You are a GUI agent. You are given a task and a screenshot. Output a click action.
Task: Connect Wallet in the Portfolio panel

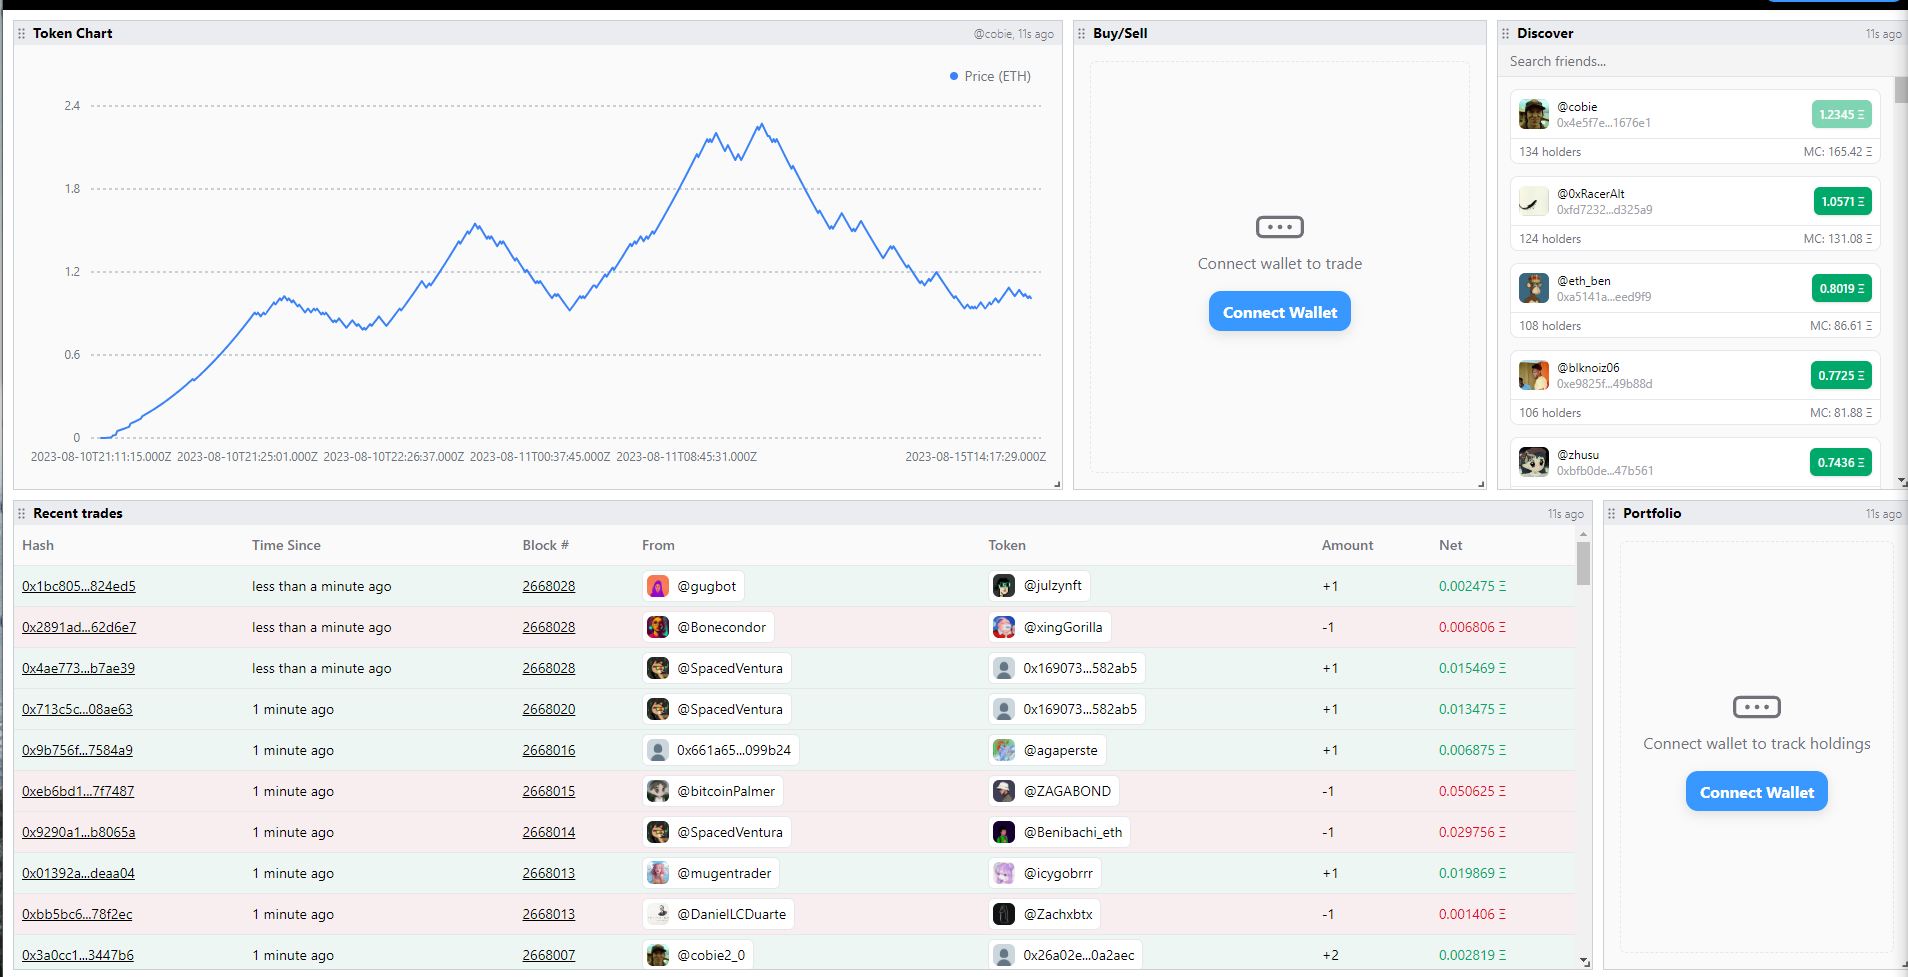pyautogui.click(x=1757, y=792)
